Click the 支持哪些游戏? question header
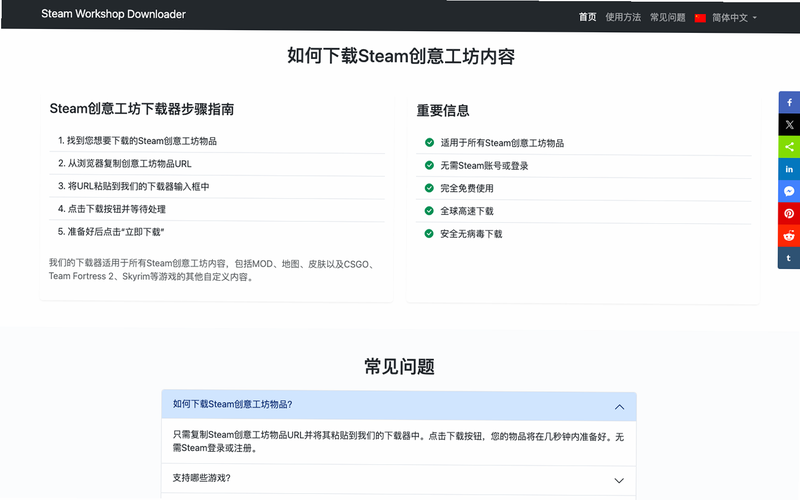 pos(399,479)
